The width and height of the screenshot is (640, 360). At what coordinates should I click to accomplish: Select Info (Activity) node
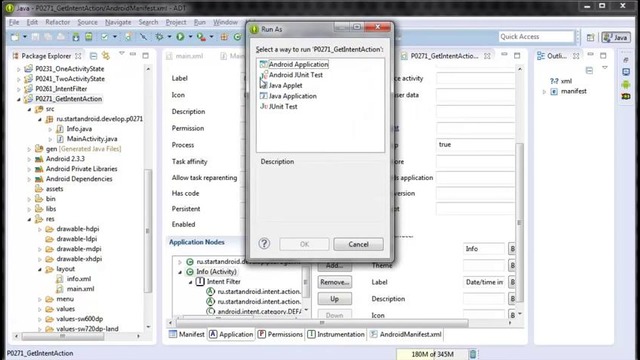tap(216, 271)
